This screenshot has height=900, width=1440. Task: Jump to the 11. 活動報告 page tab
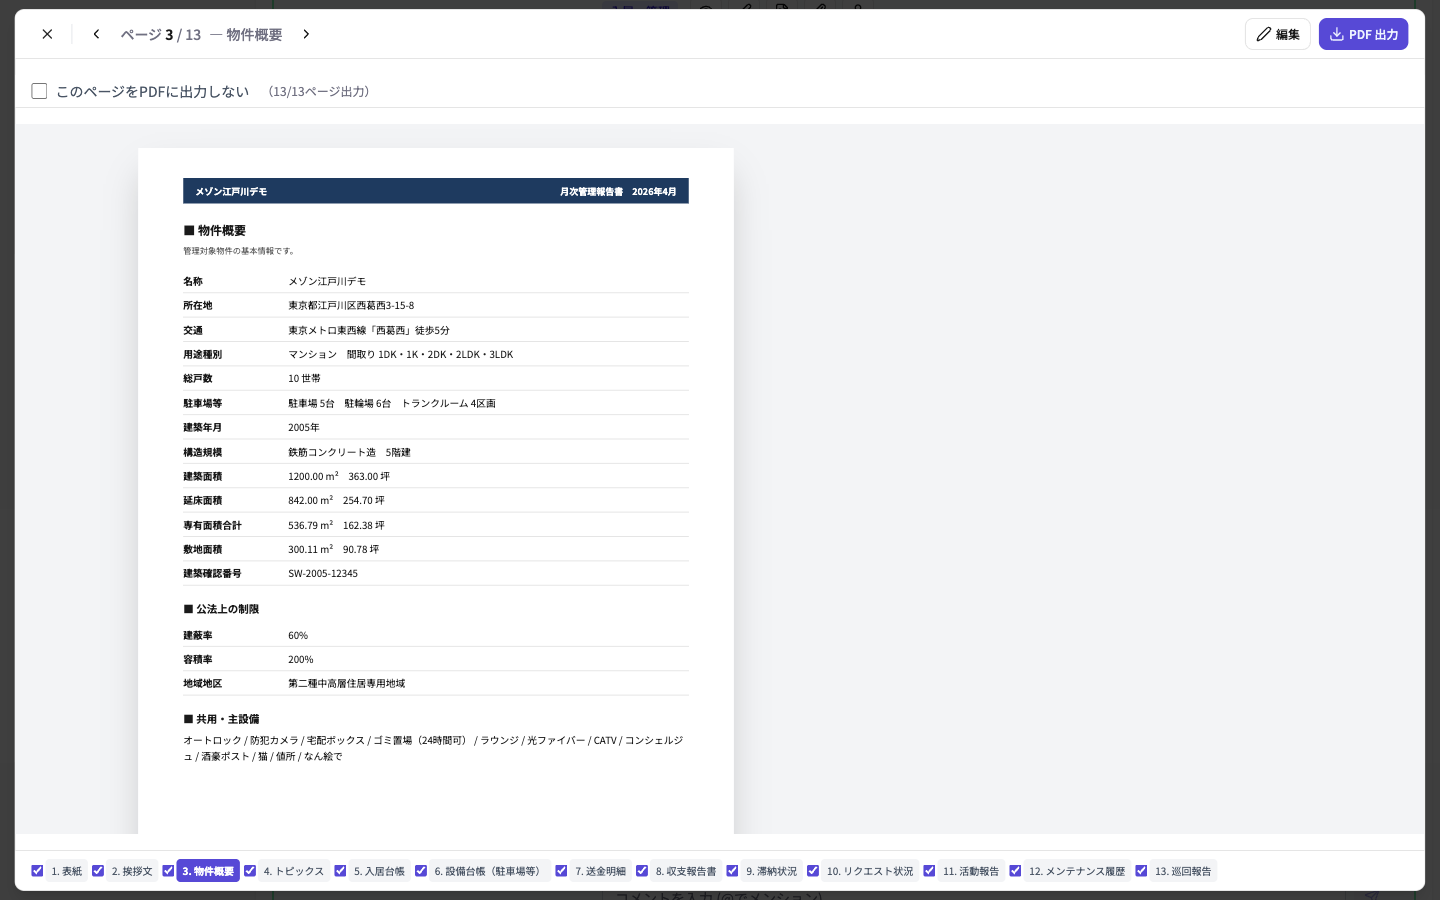tap(971, 871)
